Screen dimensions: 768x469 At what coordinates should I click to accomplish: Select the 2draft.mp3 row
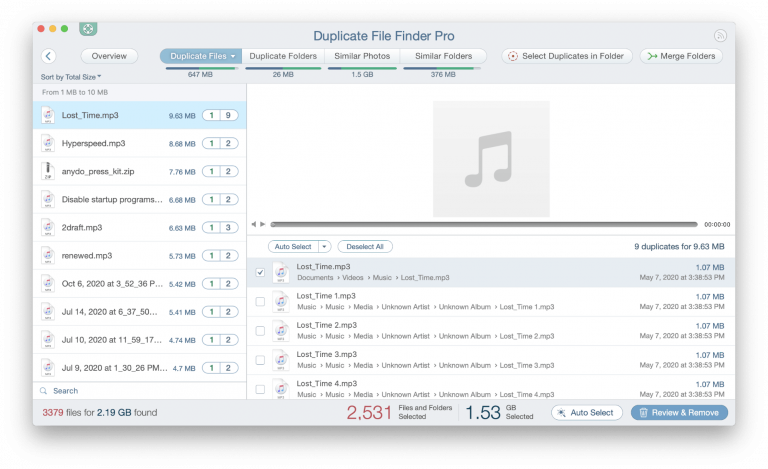tap(140, 228)
